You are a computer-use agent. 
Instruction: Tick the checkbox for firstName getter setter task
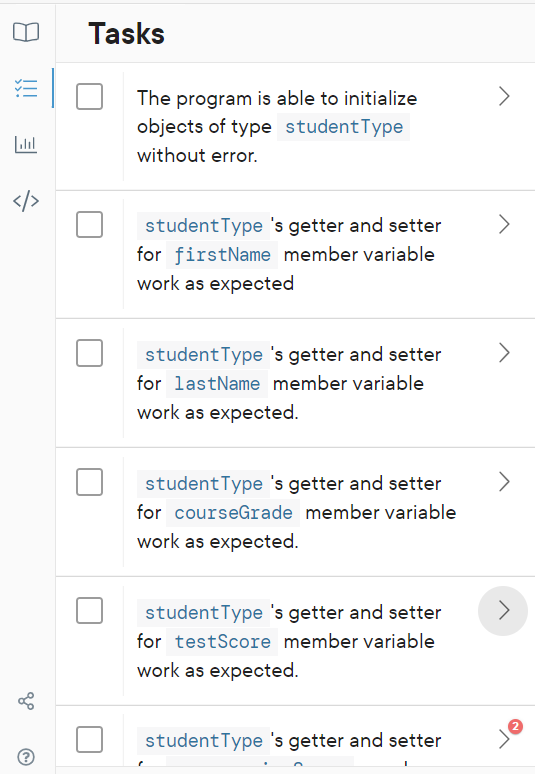(89, 225)
